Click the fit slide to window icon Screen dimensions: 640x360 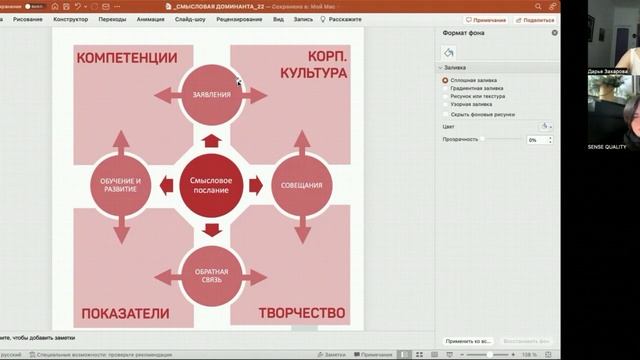click(x=548, y=355)
